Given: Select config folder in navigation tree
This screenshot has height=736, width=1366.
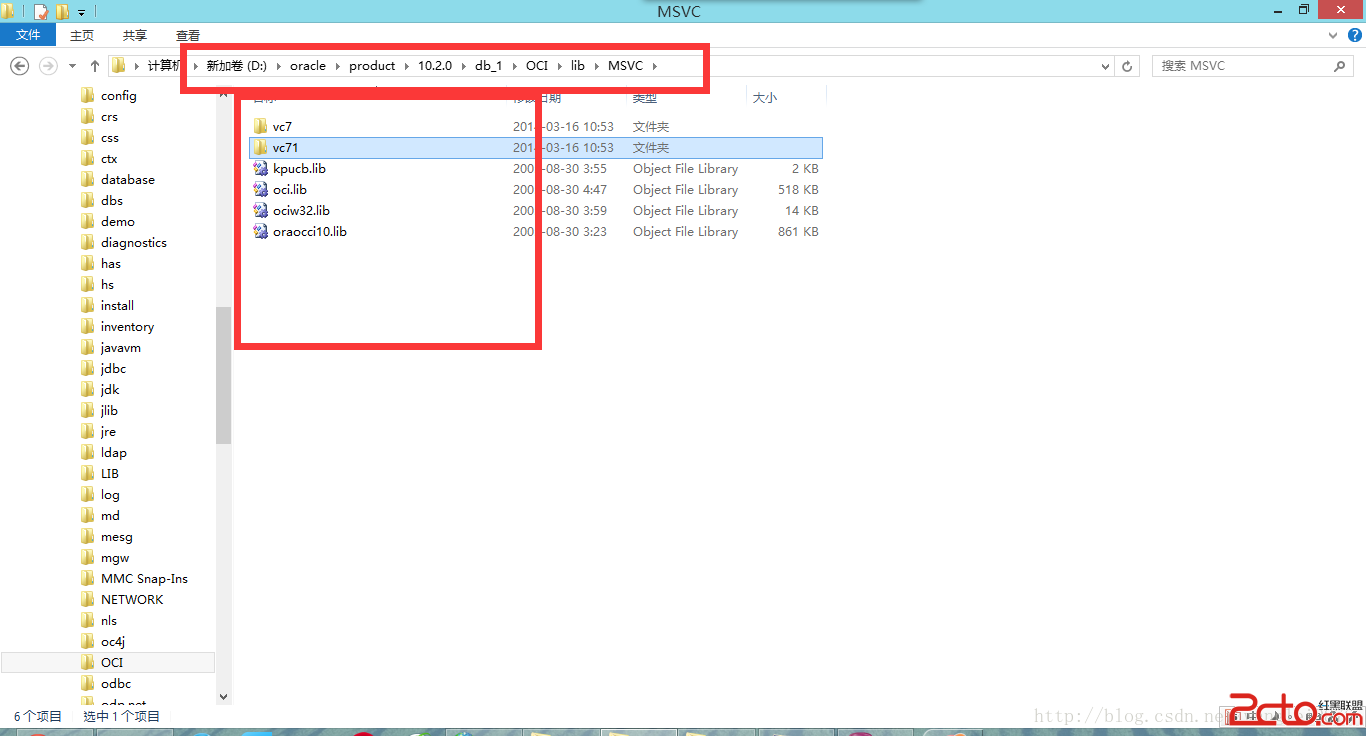Looking at the screenshot, I should tap(118, 96).
